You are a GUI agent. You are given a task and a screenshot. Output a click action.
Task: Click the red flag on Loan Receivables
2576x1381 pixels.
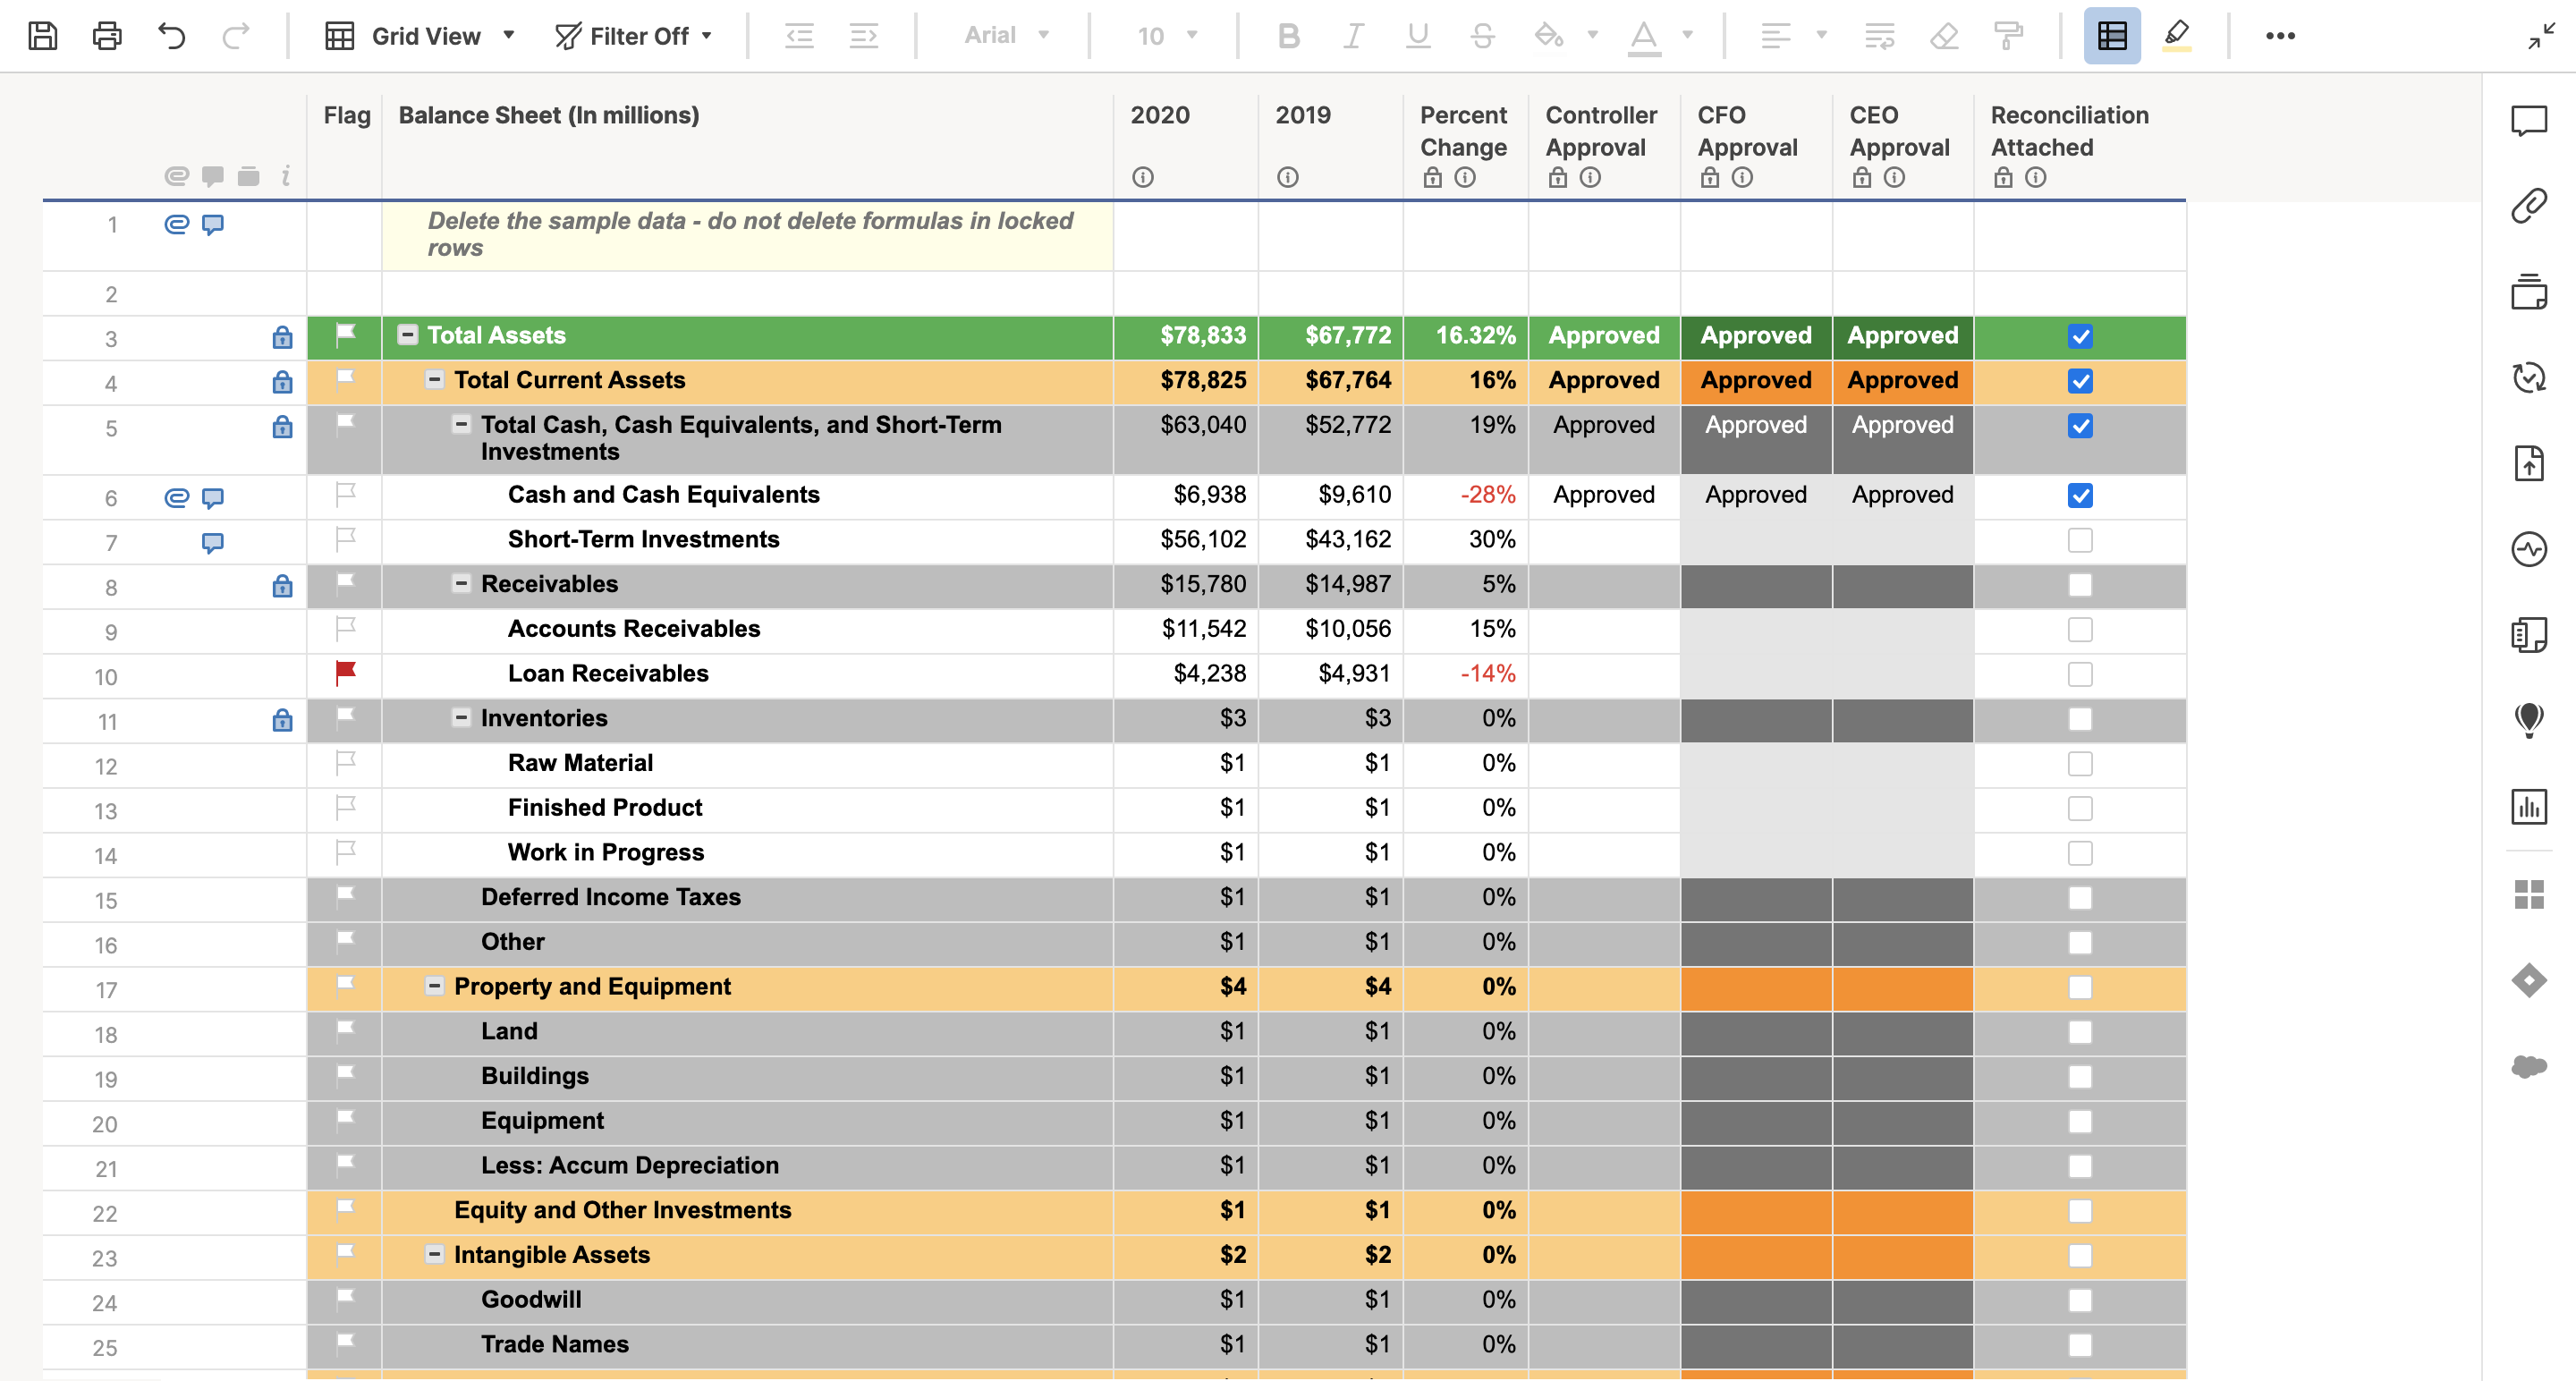(346, 673)
